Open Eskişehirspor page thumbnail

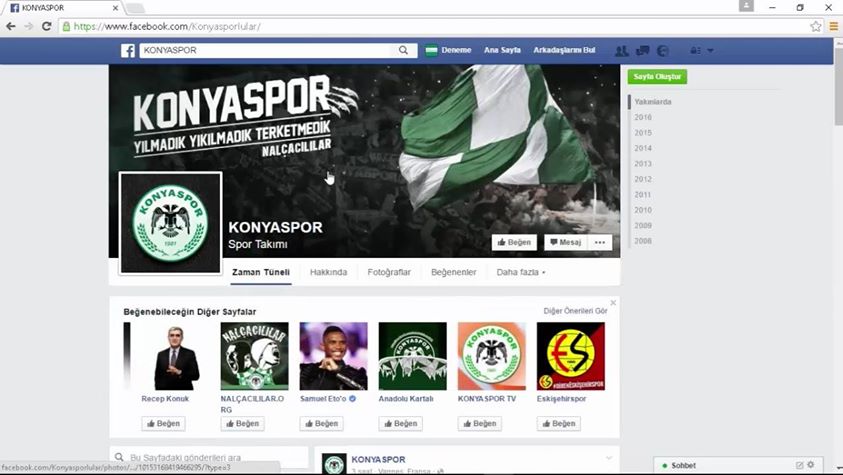[570, 356]
